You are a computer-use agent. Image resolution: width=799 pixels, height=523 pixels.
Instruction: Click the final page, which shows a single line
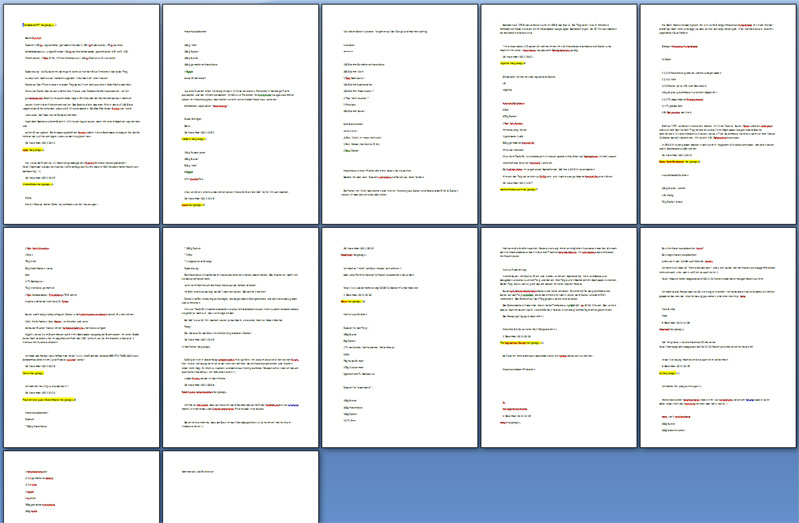(241, 487)
